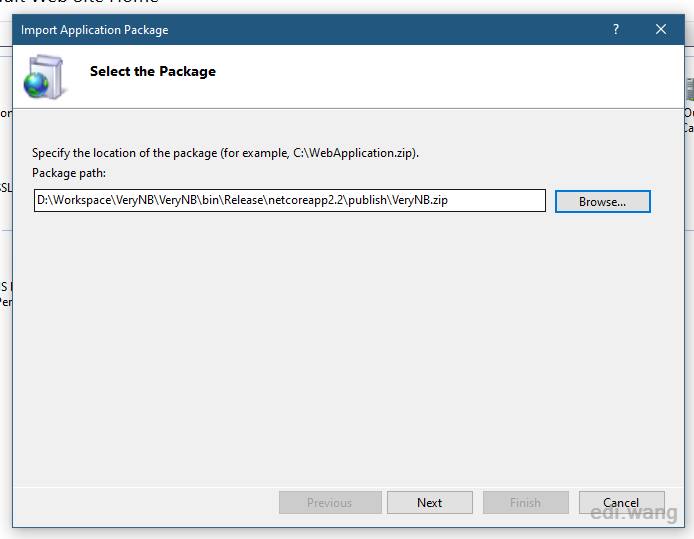Screen dimensions: 694x539
Task: Click the empty gray area below path field
Action: [348, 345]
